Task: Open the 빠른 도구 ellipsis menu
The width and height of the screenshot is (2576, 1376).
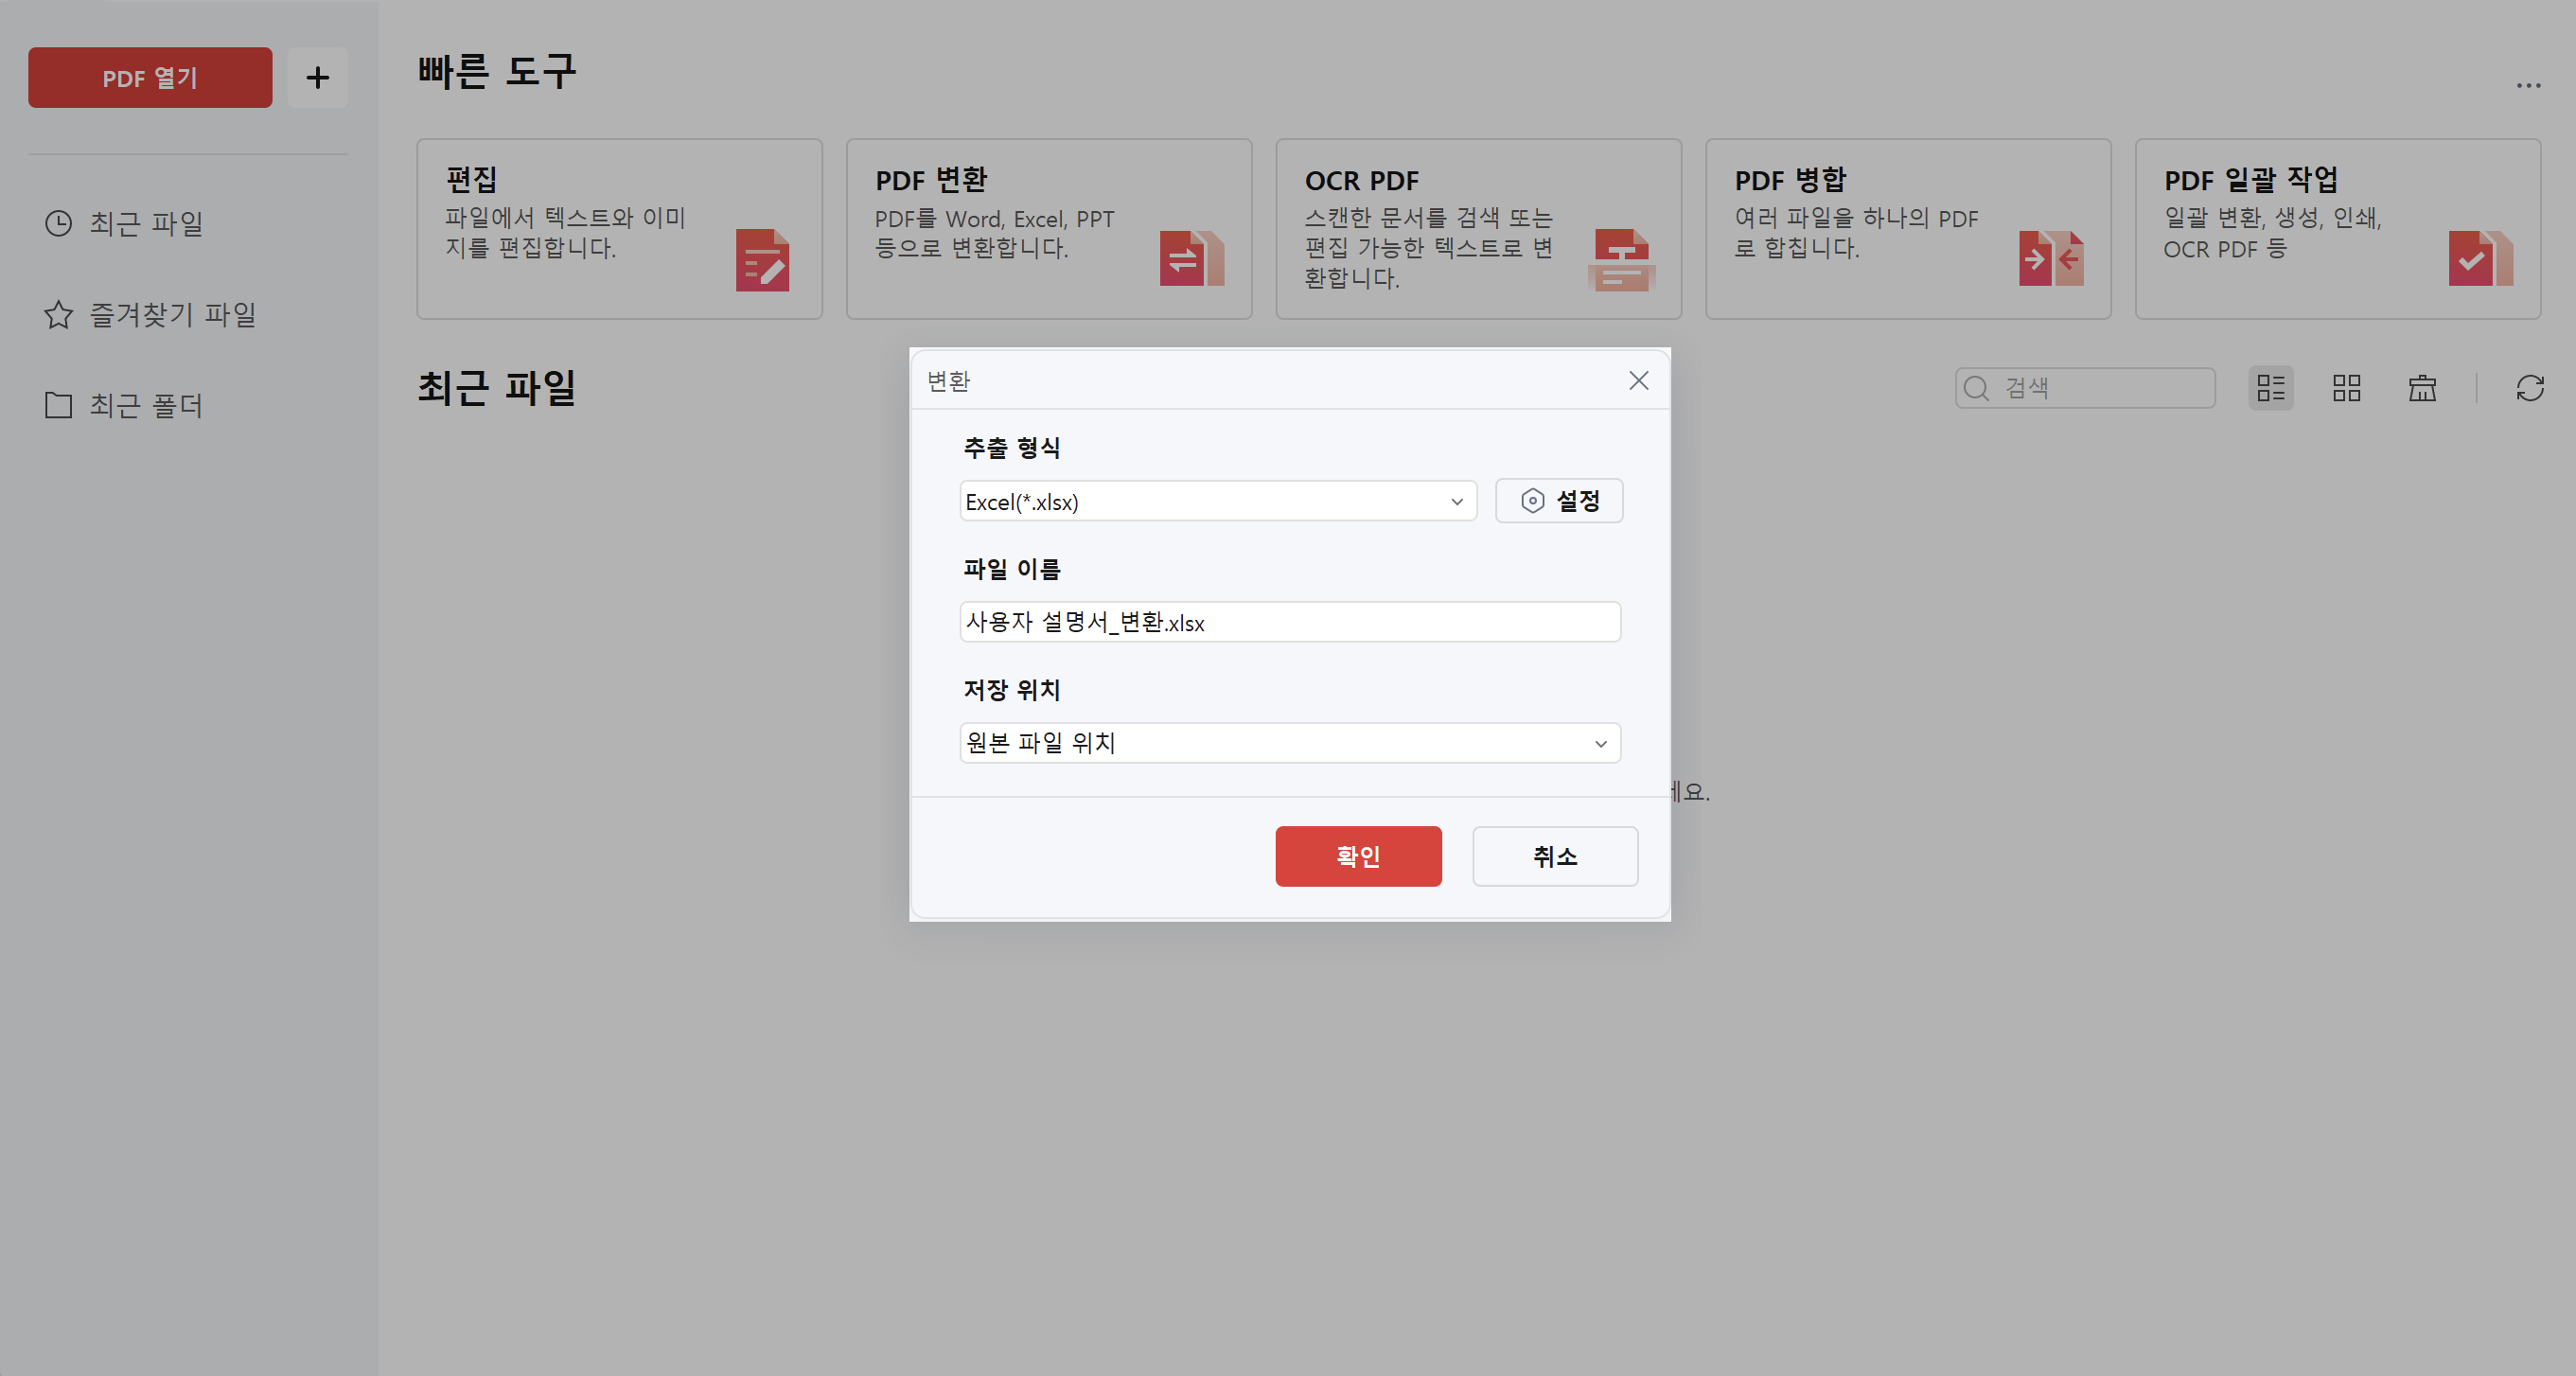Action: pos(2528,85)
